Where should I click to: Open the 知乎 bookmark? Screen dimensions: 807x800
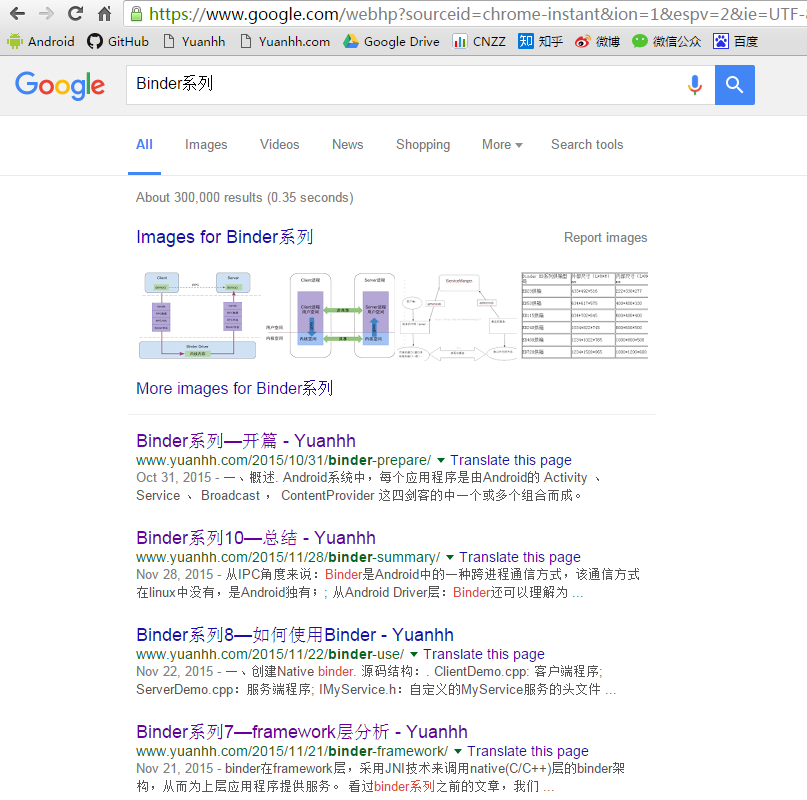(540, 41)
